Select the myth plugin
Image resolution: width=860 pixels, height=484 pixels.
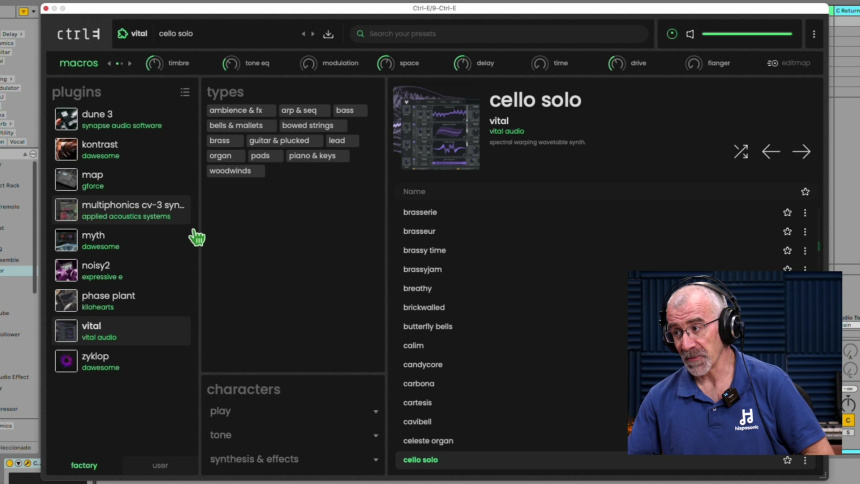point(121,240)
